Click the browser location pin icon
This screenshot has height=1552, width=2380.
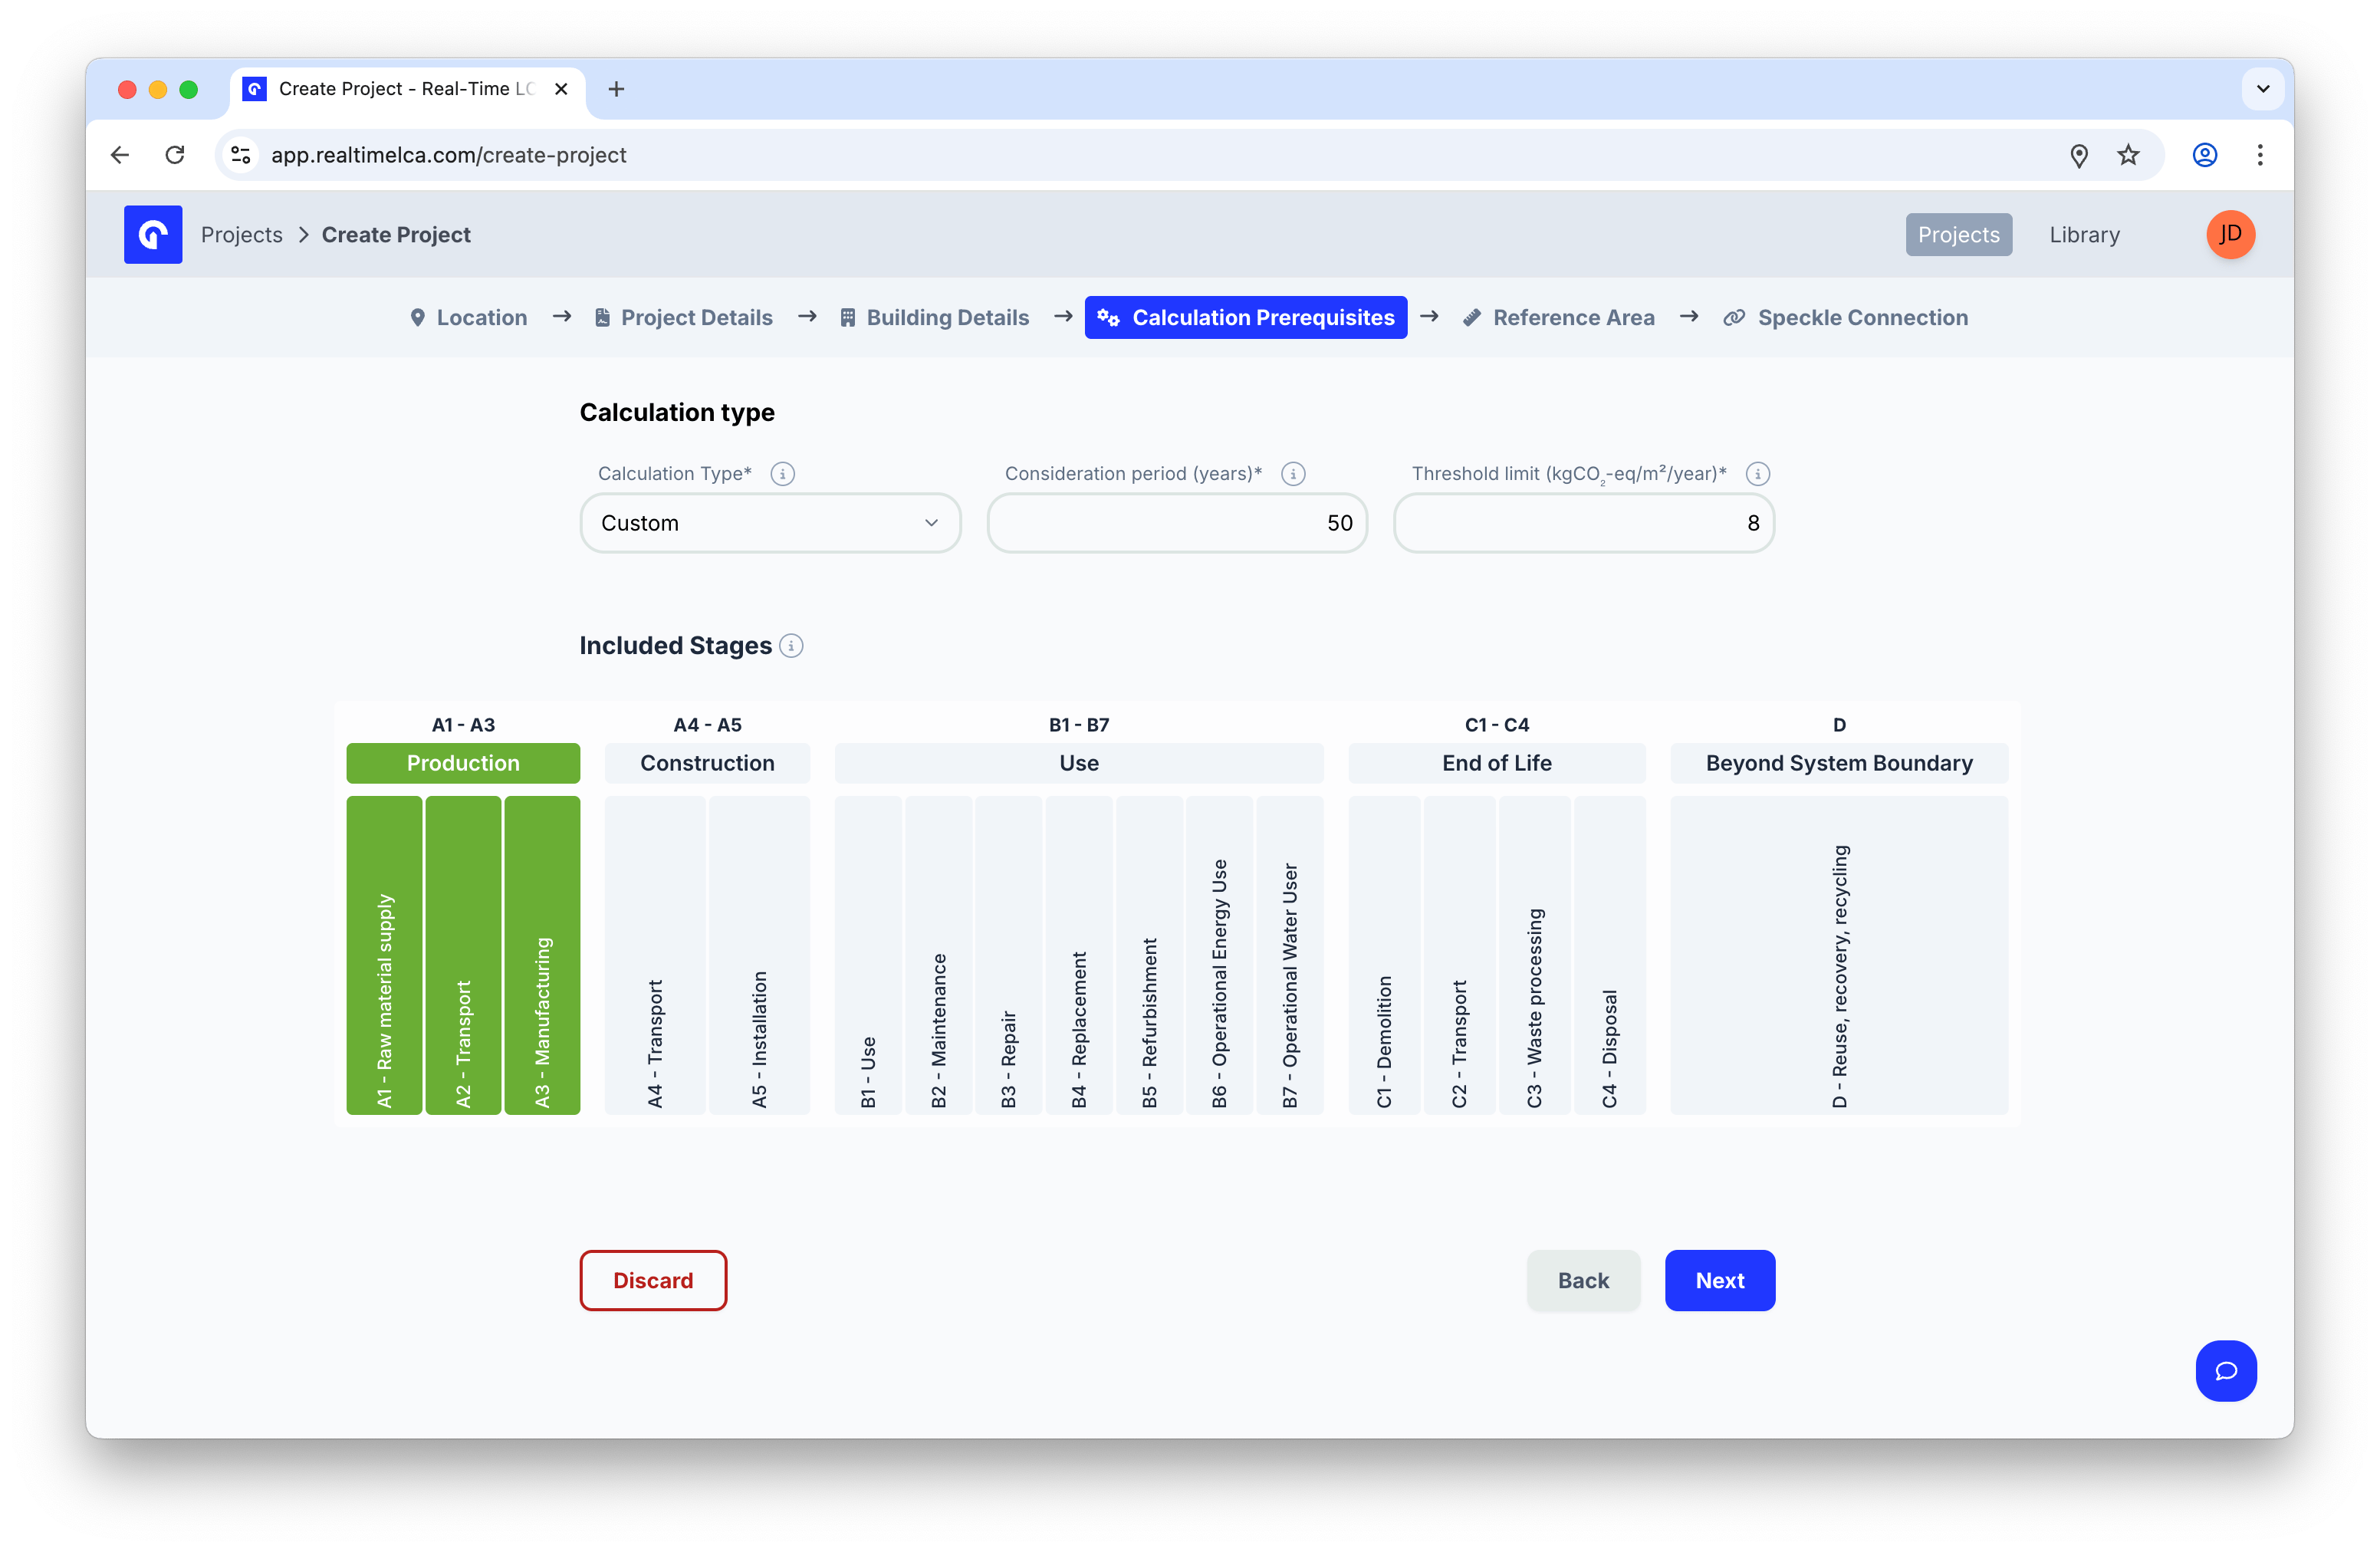(2079, 155)
